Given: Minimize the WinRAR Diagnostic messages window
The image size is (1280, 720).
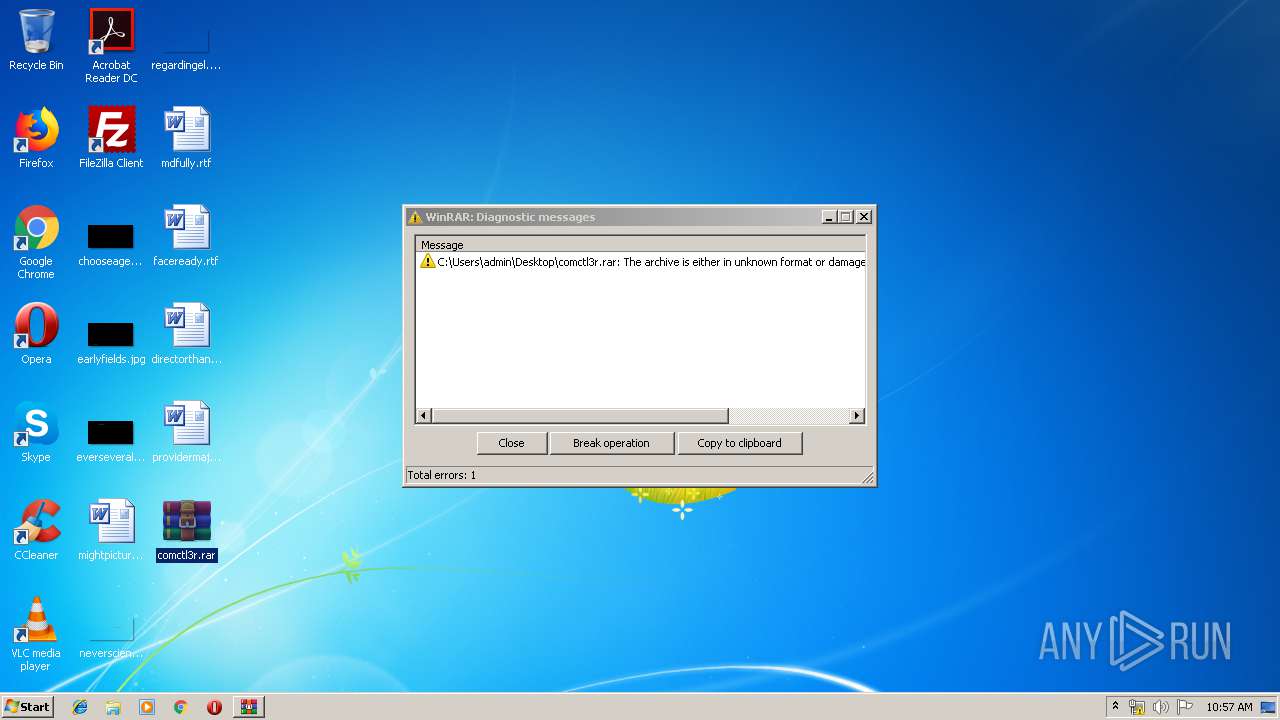Looking at the screenshot, I should click(x=829, y=217).
